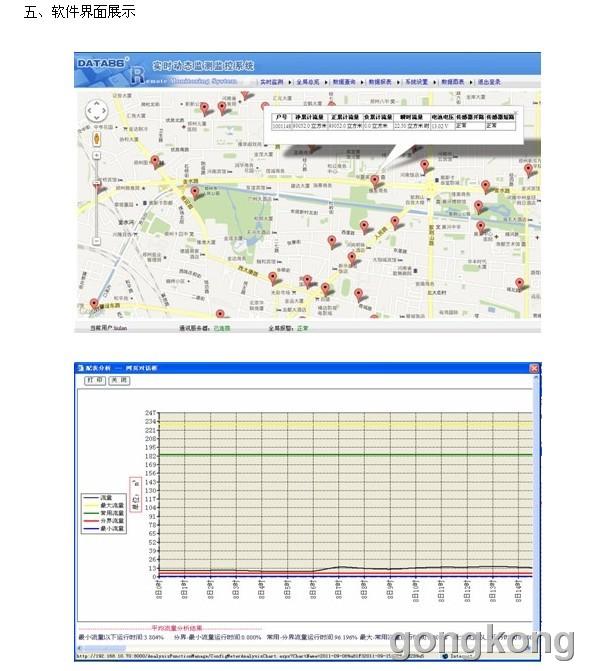Click the 打印 print button
The height and width of the screenshot is (671, 594).
(x=95, y=380)
